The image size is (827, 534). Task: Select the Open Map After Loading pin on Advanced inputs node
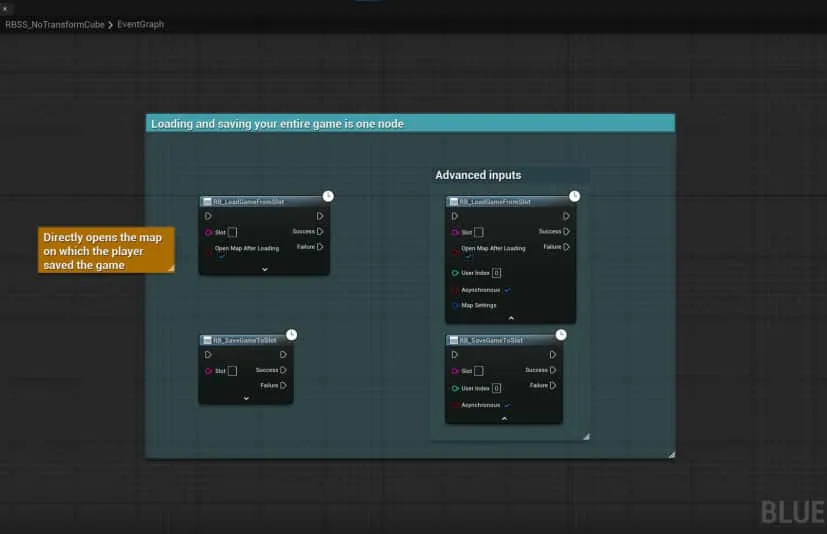pos(455,252)
